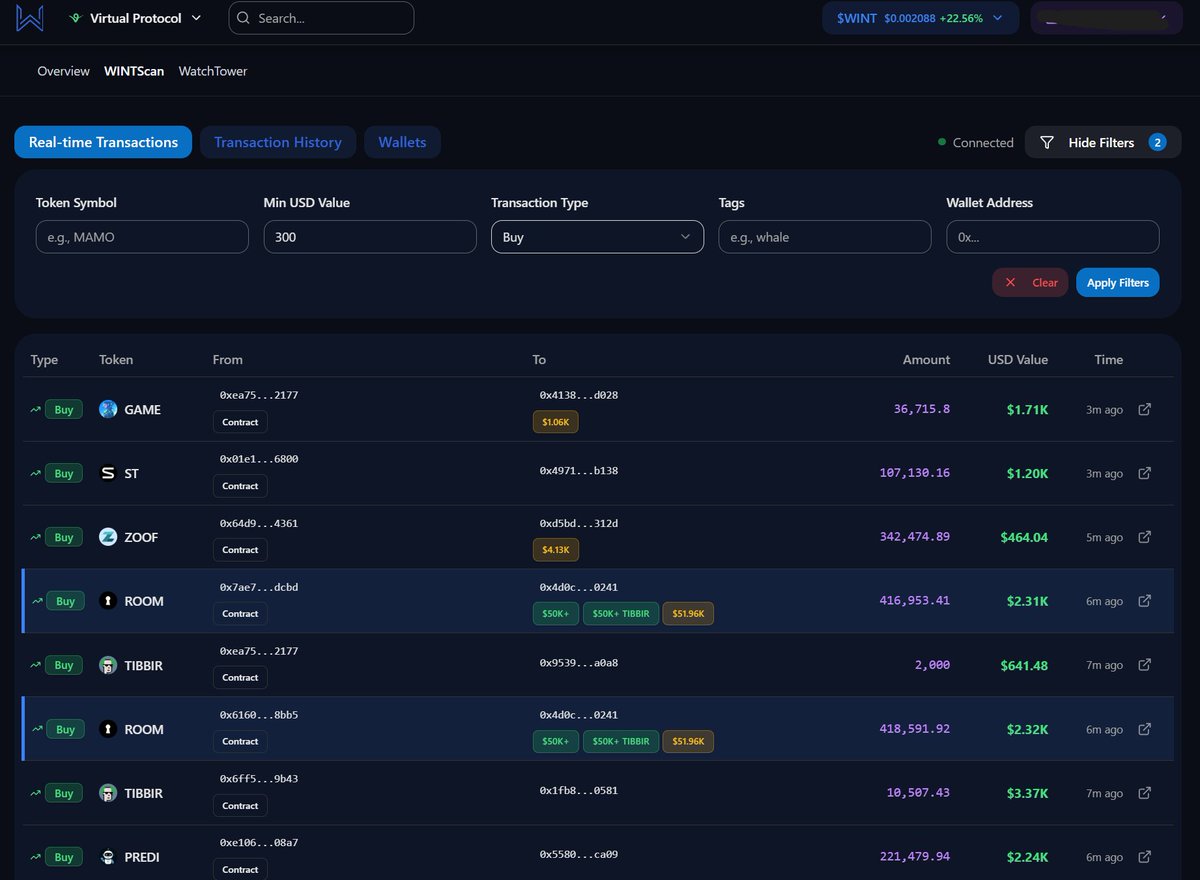Clear all filters
Screen dimensions: 1200x880
(1030, 282)
